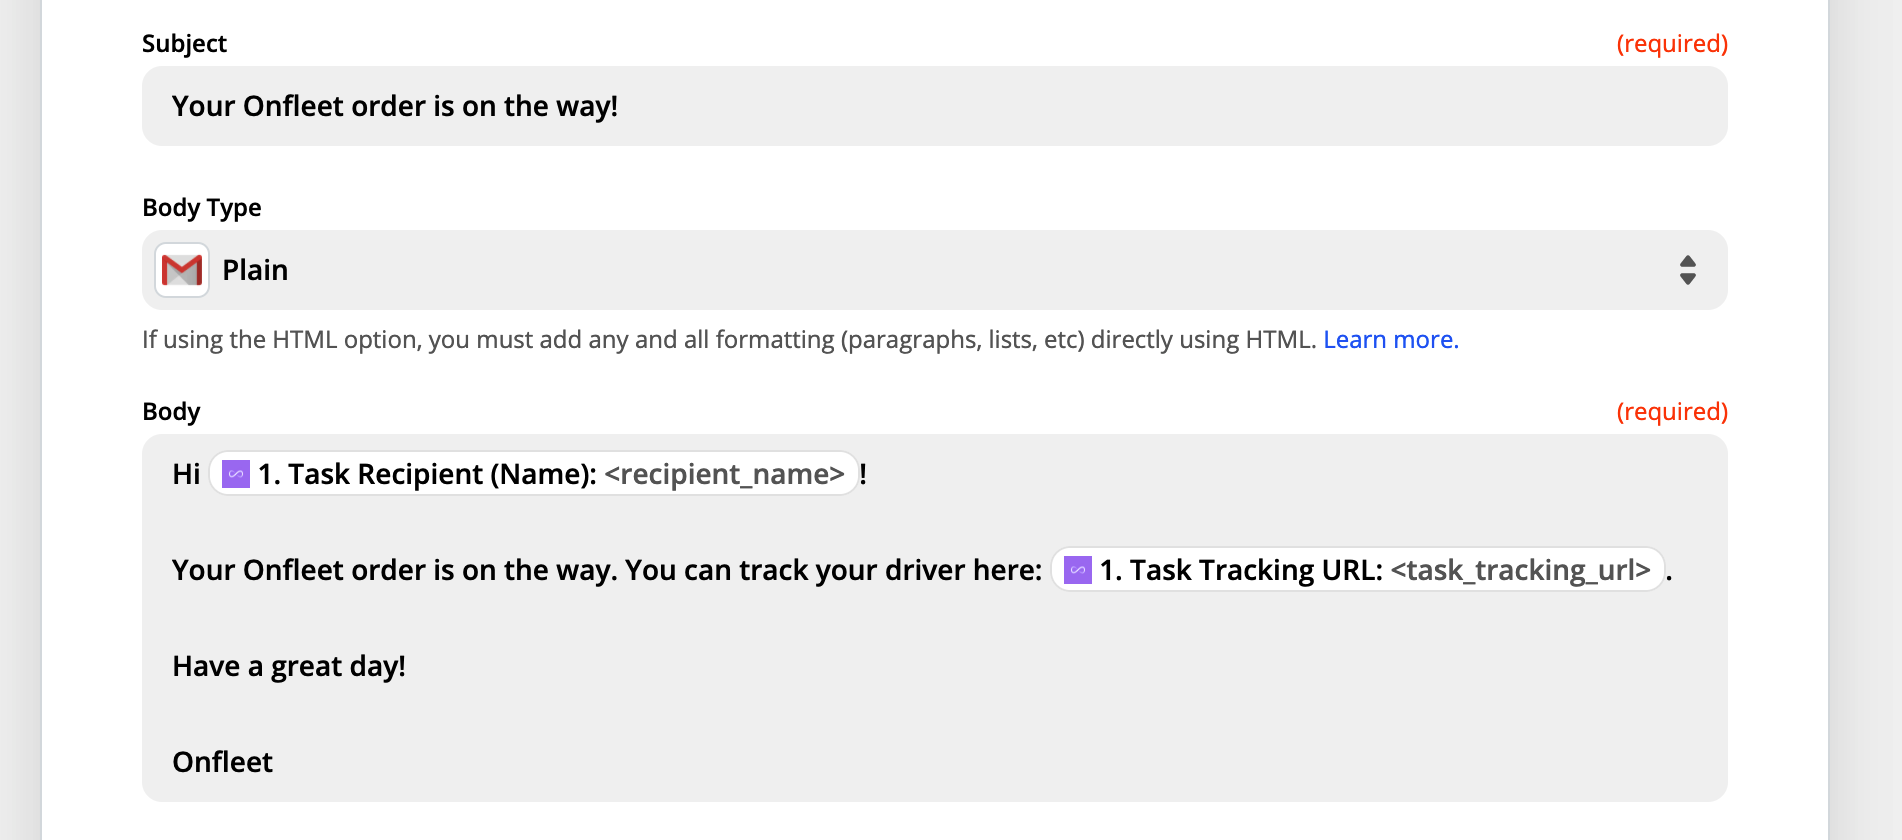Viewport: 1902px width, 840px height.
Task: Open the Learn more link
Action: (x=1391, y=340)
